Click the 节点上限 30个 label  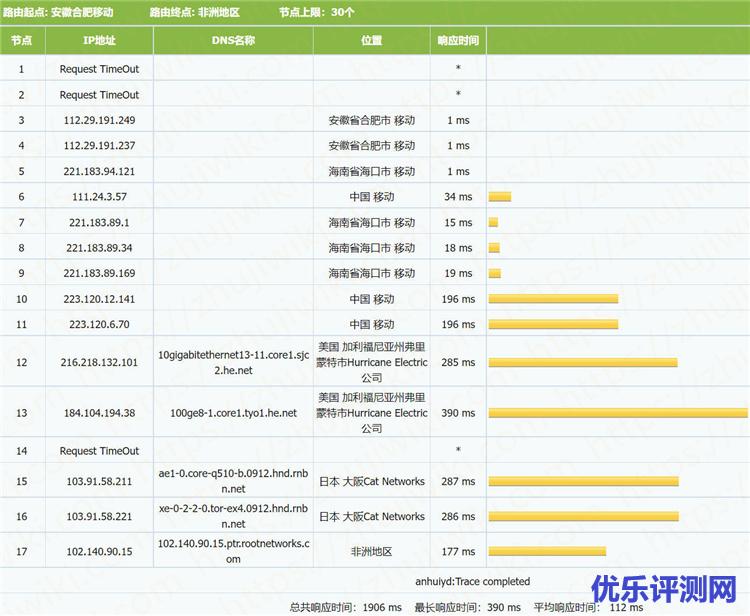[316, 12]
